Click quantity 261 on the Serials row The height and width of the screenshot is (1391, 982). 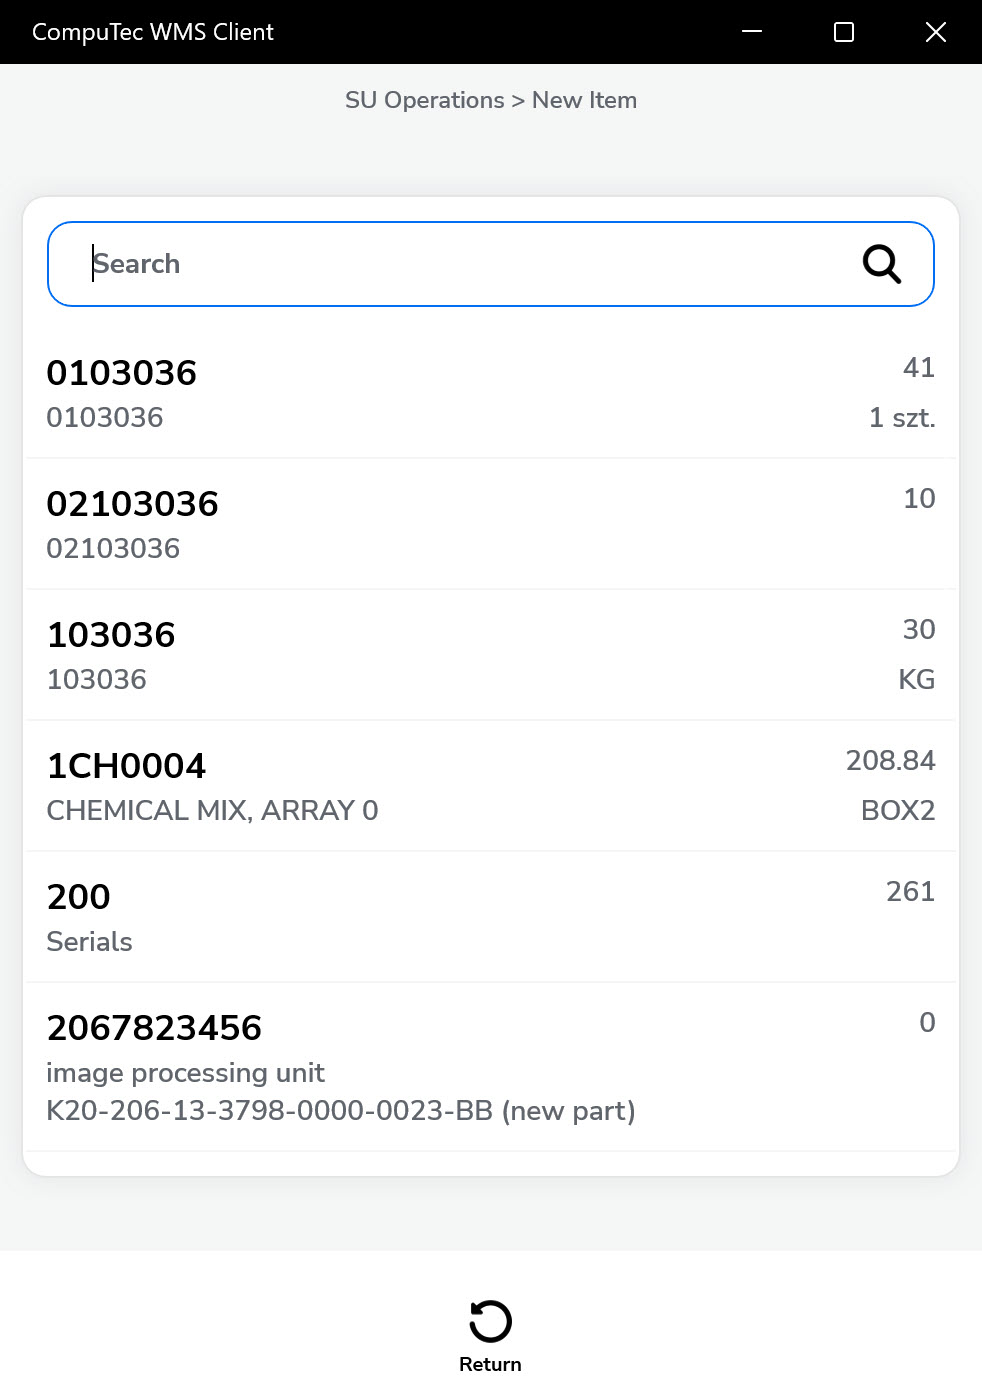910,892
